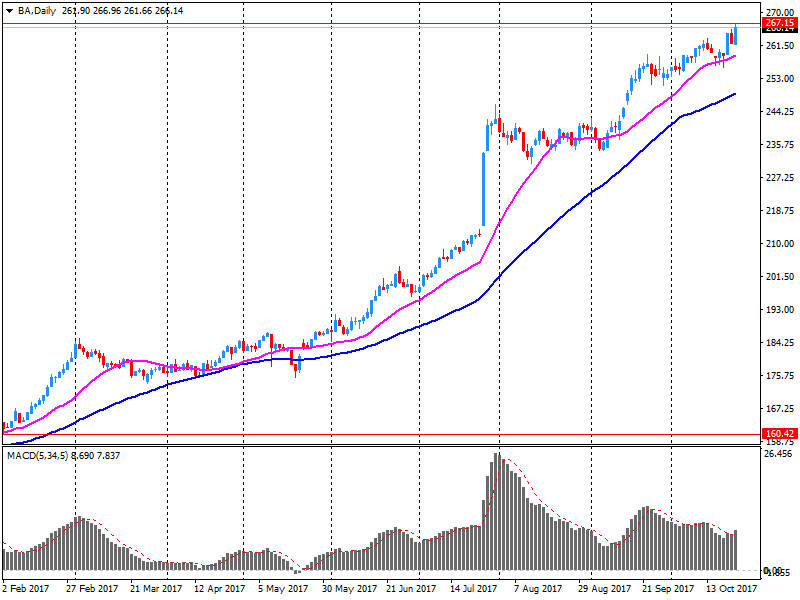Click the 30 May 2017 date label

click(349, 588)
